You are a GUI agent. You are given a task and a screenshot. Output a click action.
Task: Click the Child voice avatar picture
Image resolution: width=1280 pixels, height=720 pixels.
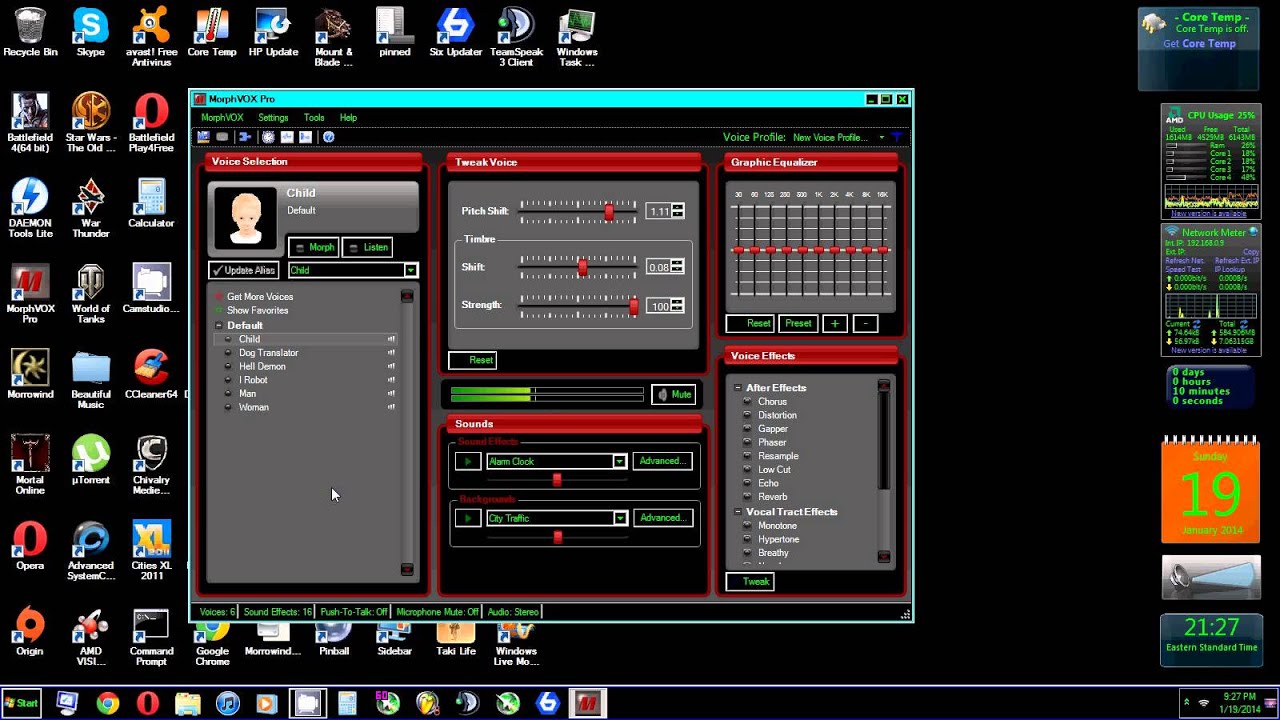pos(245,218)
